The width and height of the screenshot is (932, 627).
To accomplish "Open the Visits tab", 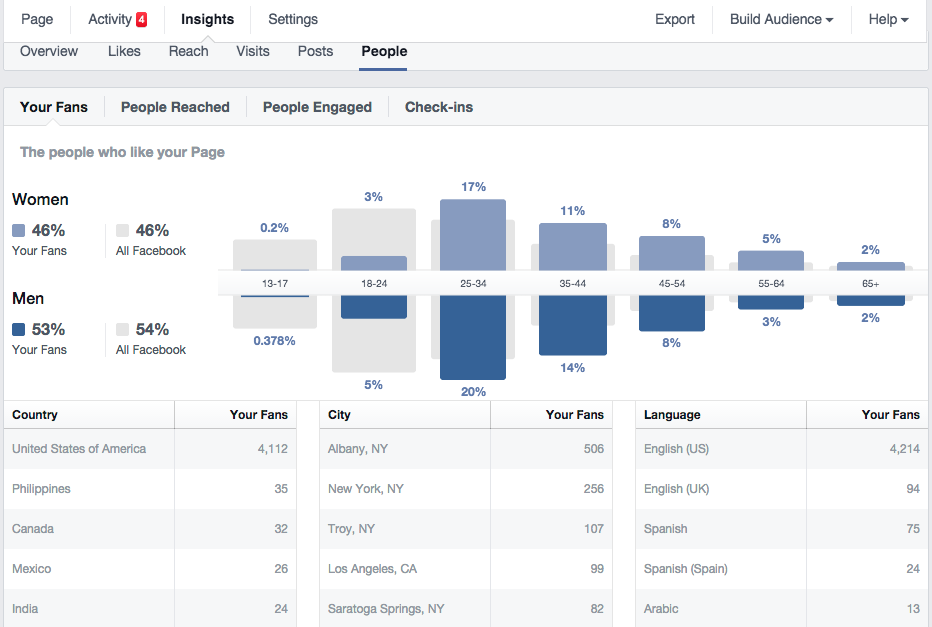I will [252, 51].
